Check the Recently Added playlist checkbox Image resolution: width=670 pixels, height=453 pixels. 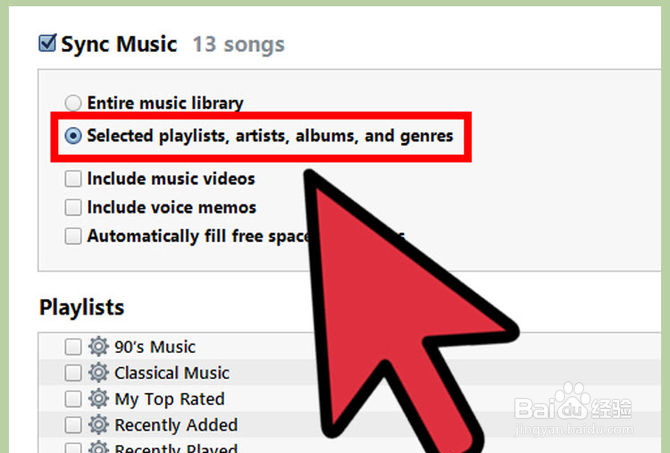click(73, 425)
